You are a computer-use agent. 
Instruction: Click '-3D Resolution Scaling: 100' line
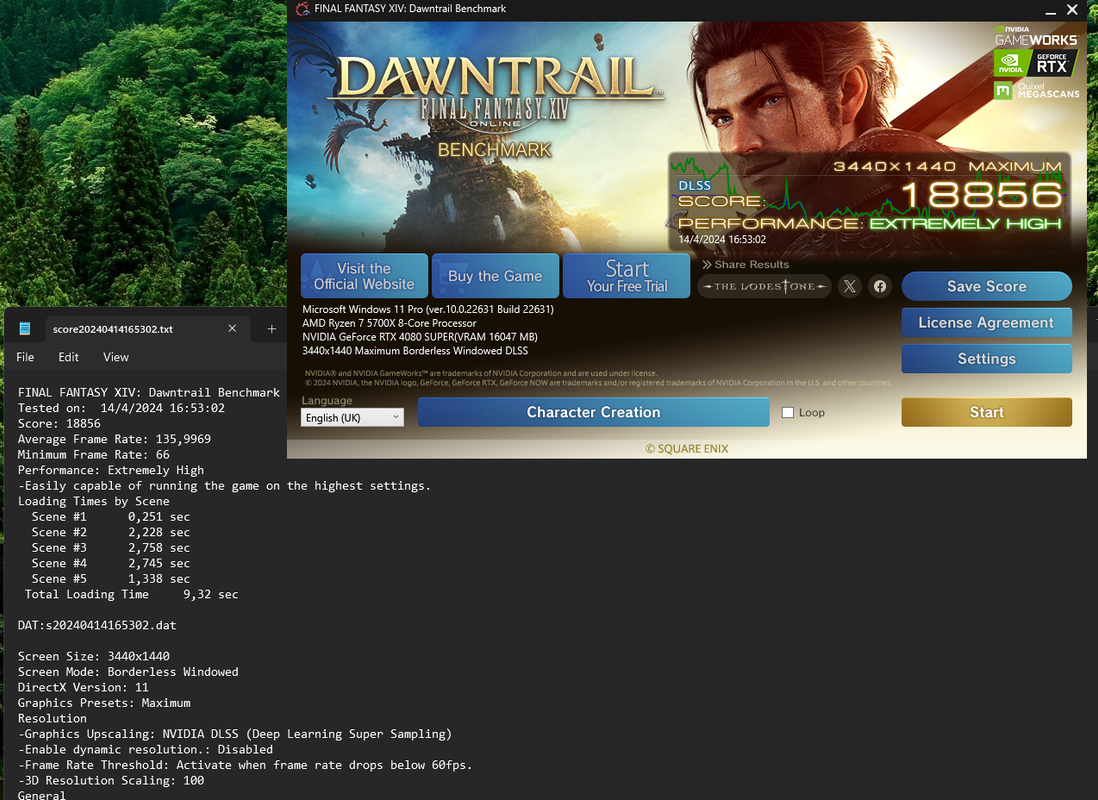point(111,780)
